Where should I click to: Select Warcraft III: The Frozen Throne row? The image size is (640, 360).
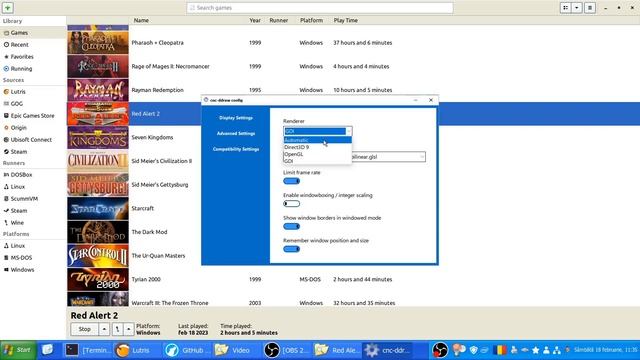tap(353, 300)
